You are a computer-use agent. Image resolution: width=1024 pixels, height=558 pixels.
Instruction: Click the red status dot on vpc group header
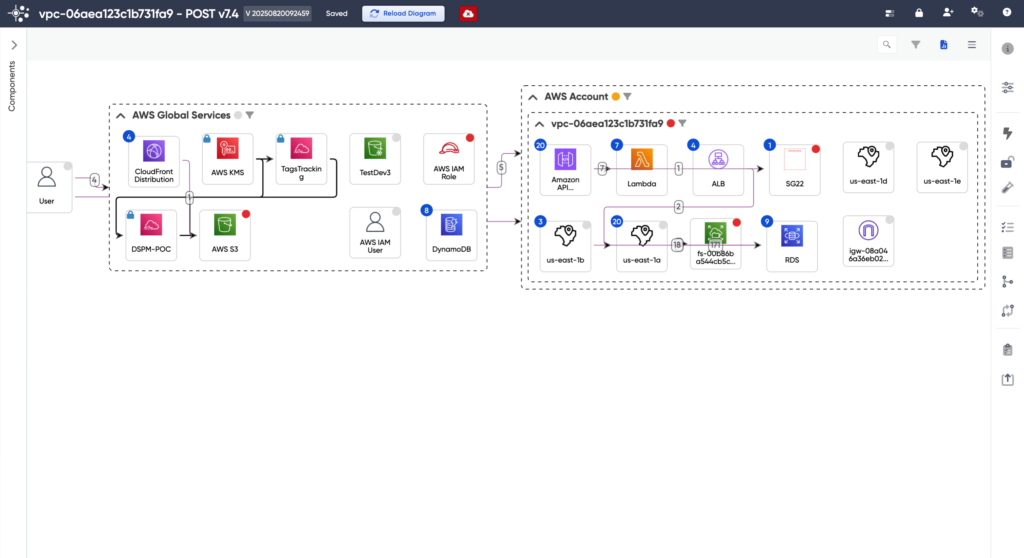click(x=671, y=123)
